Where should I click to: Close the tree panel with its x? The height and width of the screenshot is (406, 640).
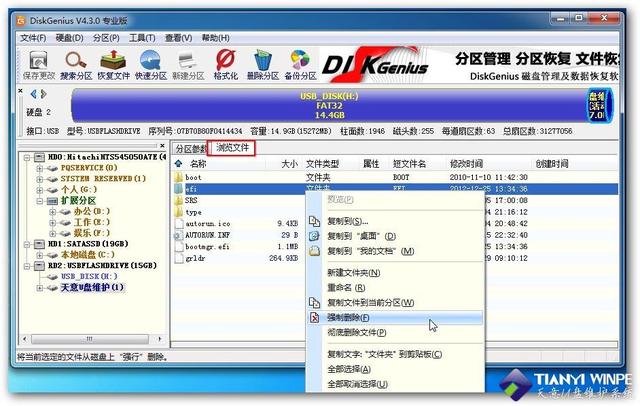(162, 146)
